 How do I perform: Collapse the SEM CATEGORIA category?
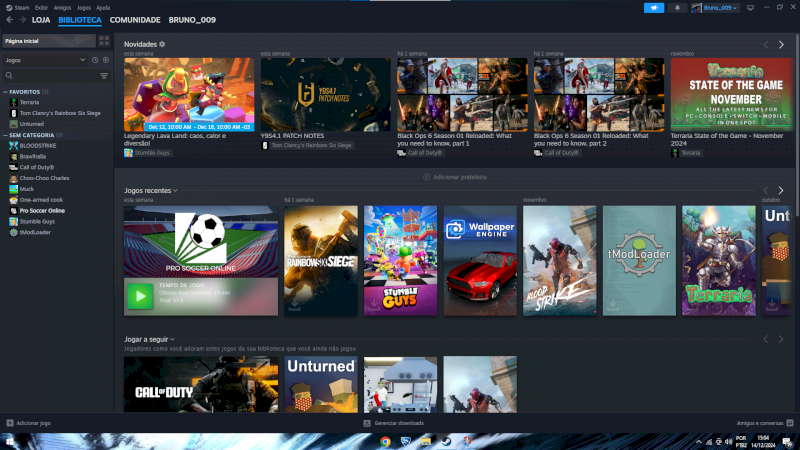6,135
